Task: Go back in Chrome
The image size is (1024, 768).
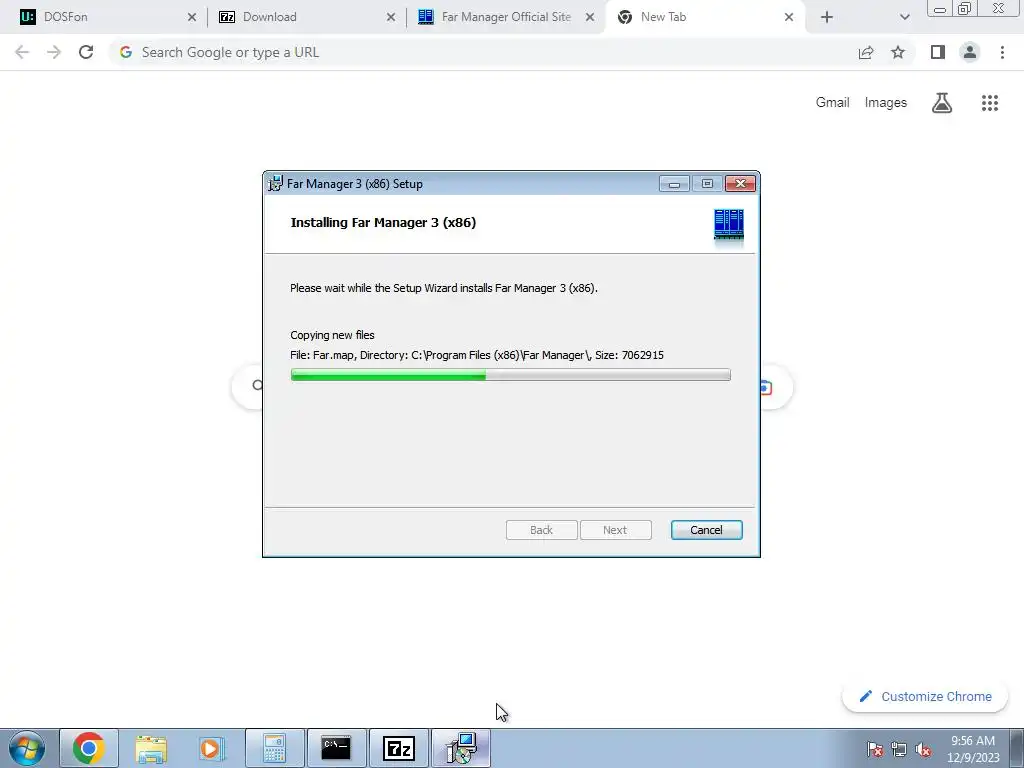Action: (22, 52)
